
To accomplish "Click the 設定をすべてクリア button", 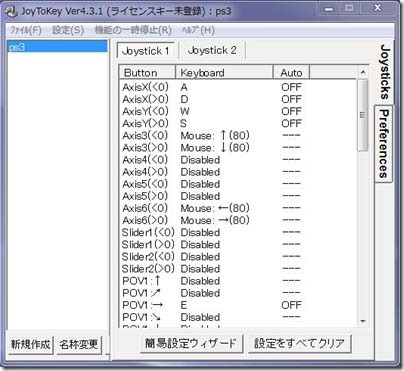I will click(x=299, y=343).
